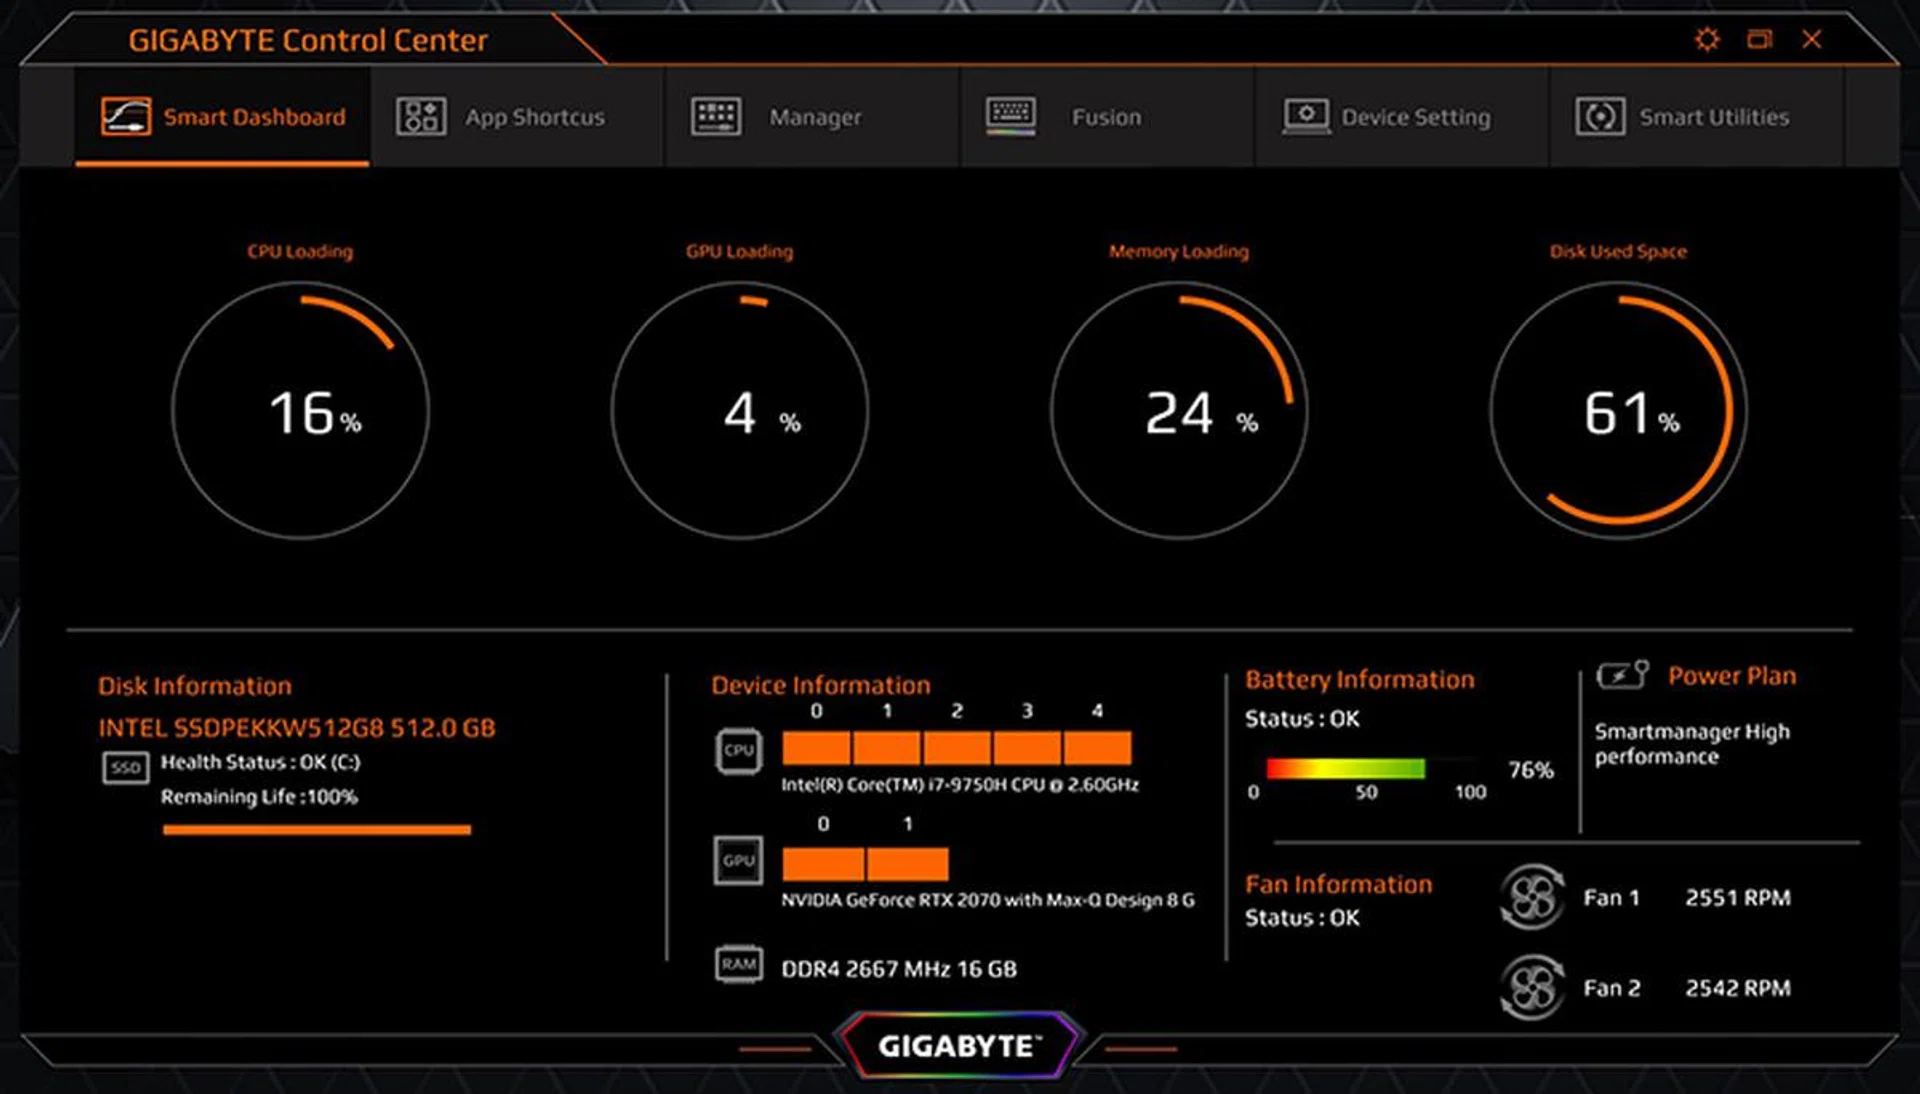
Task: Click the Fan 1 icon
Action: click(1531, 897)
